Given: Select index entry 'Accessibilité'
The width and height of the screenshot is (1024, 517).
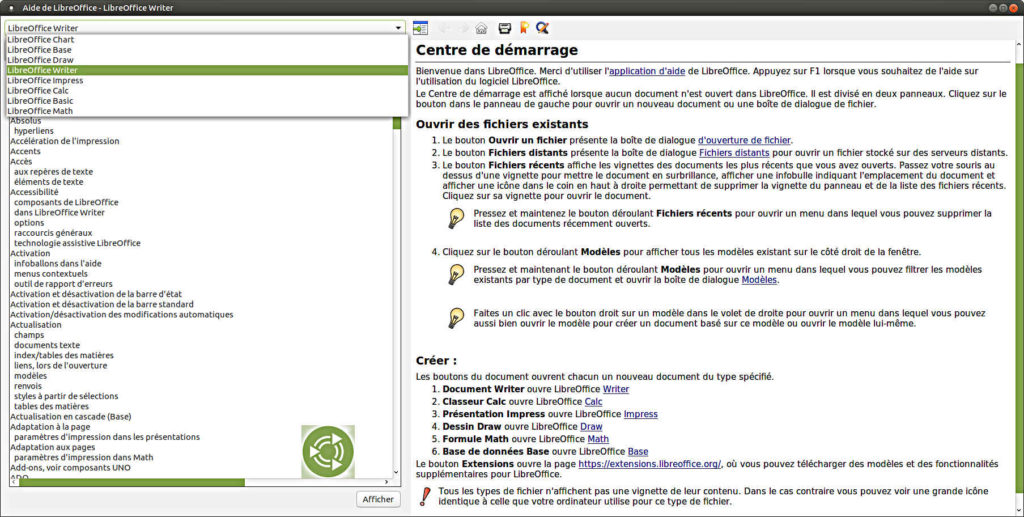Looking at the screenshot, I should tap(34, 192).
